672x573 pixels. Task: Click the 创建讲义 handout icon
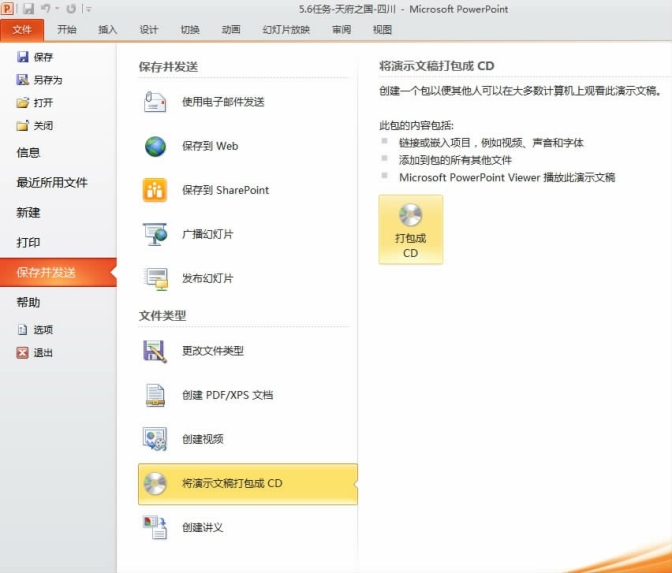pyautogui.click(x=155, y=527)
